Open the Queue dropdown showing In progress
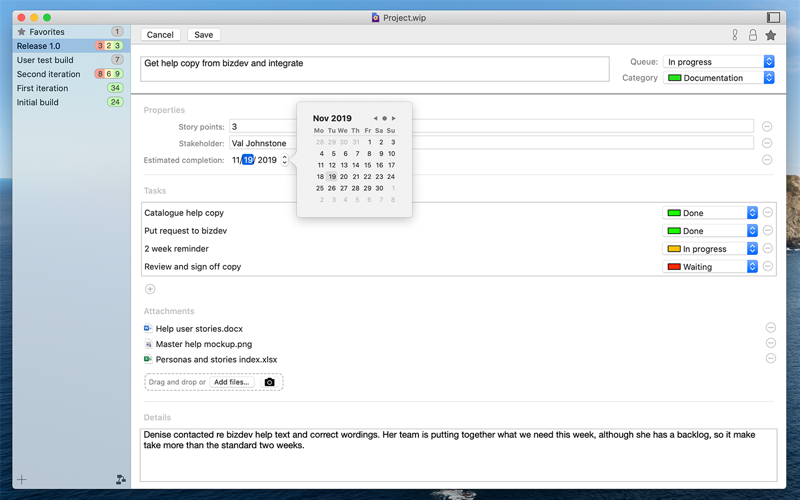The image size is (800, 500). [719, 62]
